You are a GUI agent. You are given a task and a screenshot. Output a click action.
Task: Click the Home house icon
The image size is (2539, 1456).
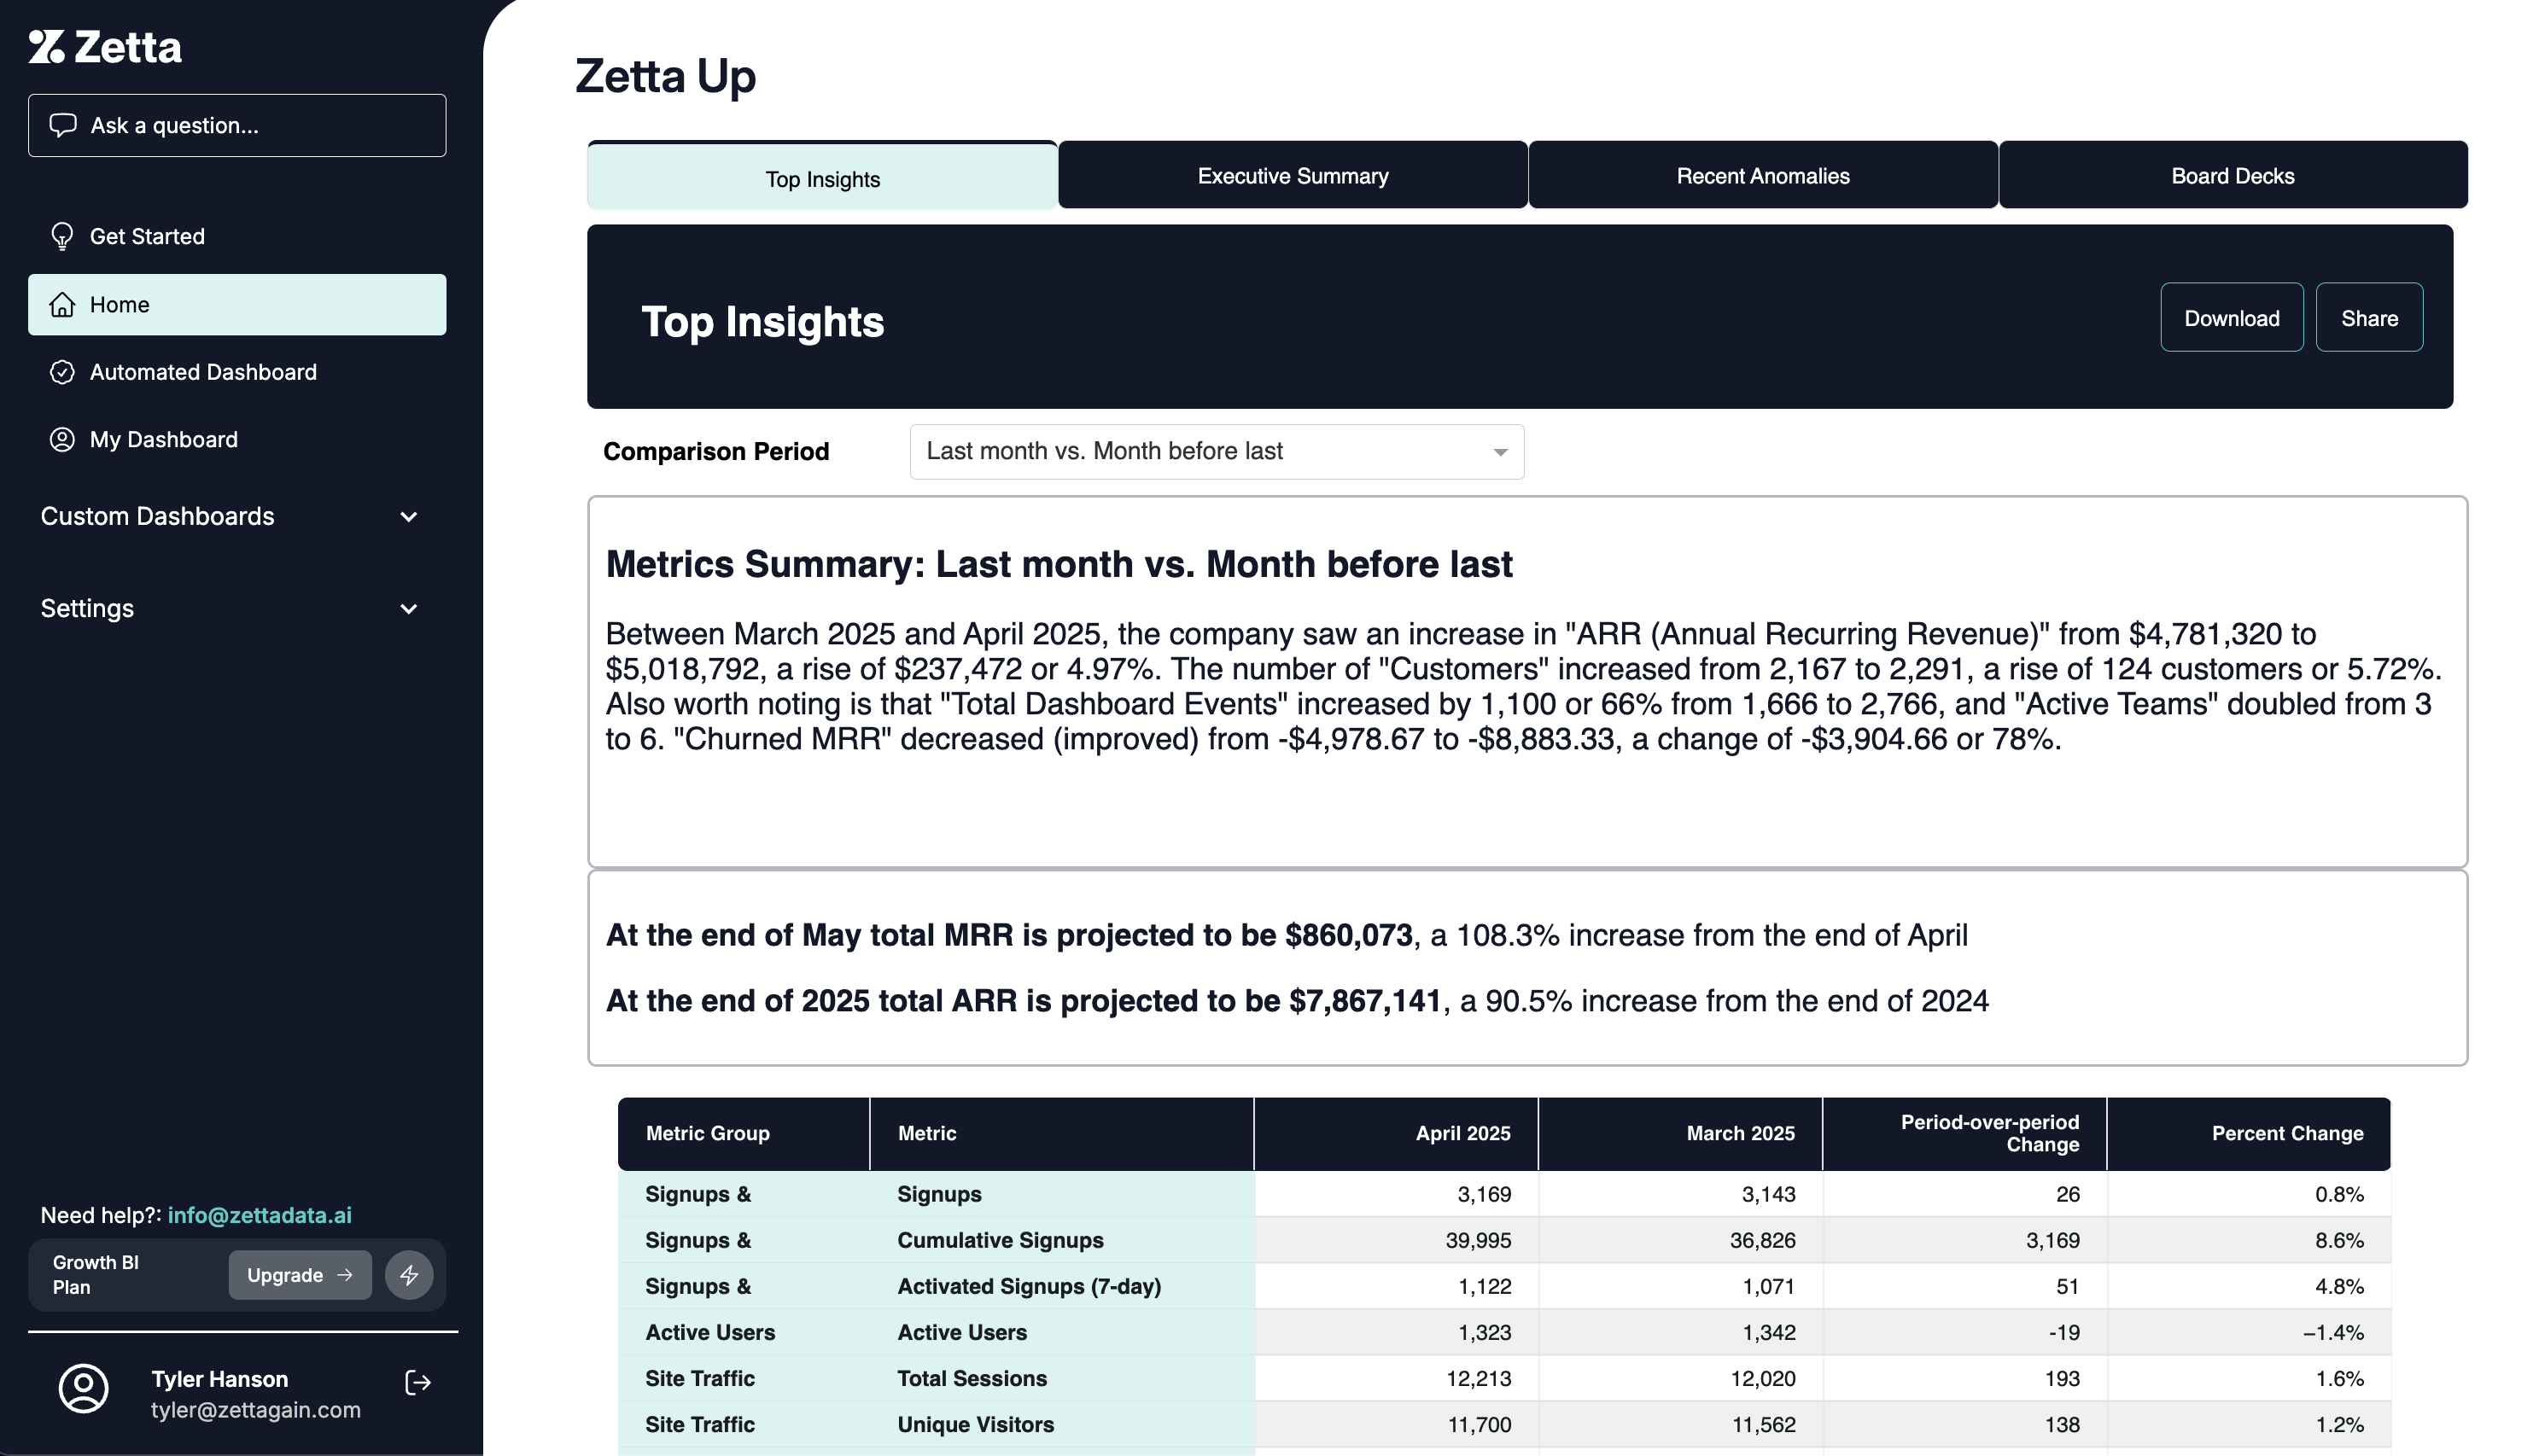coord(62,305)
